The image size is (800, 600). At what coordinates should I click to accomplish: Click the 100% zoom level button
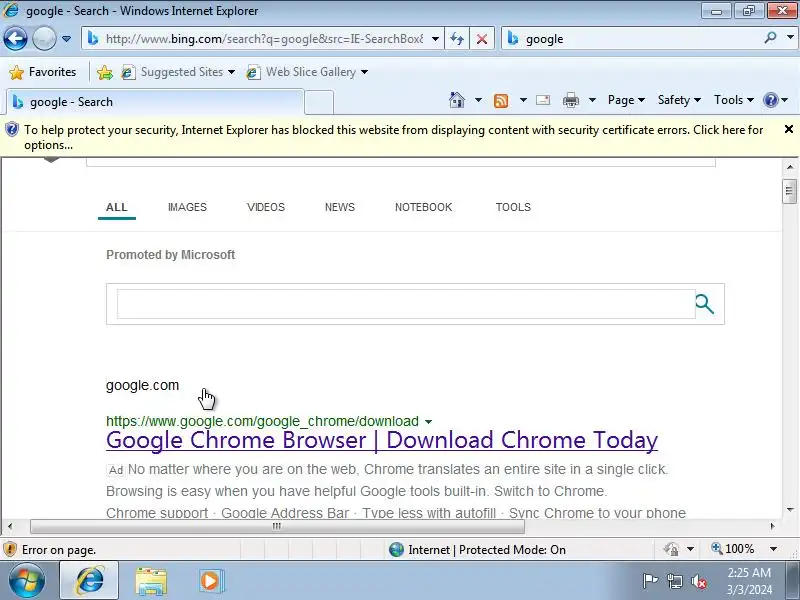click(x=733, y=549)
